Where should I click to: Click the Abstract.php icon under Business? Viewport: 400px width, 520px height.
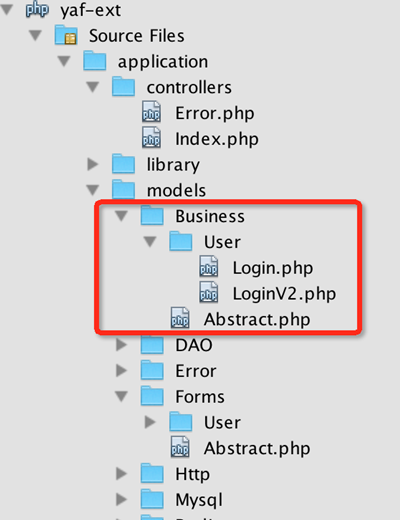click(x=180, y=318)
